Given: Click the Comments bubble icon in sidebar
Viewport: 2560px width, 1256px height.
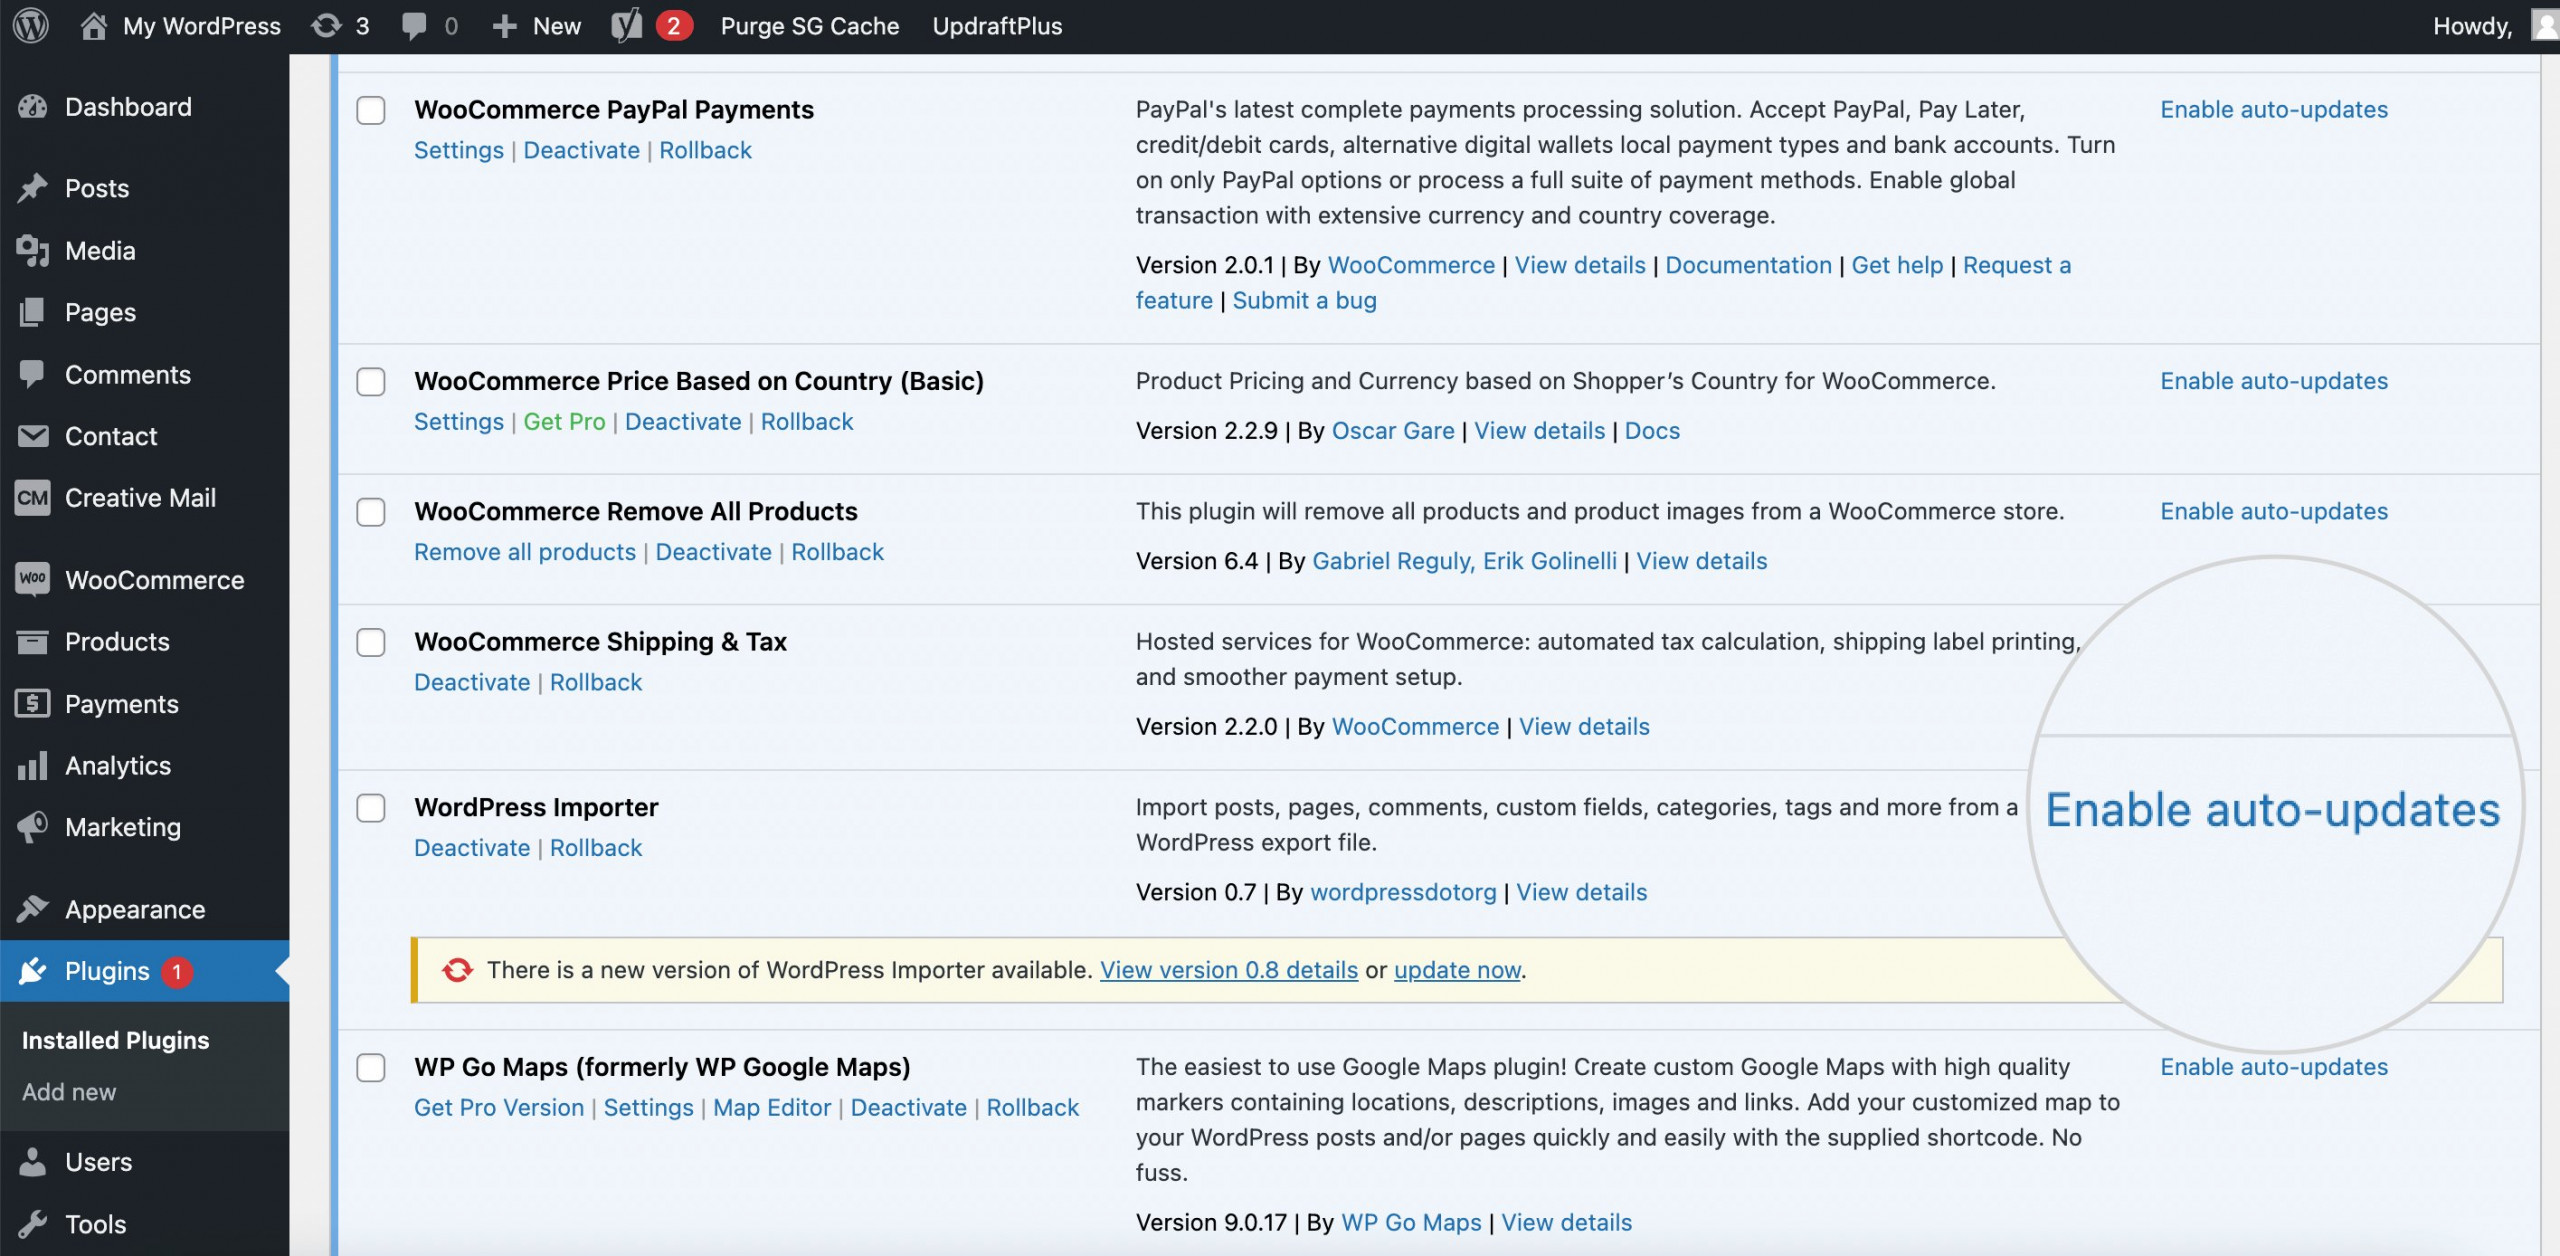Looking at the screenshot, I should coord(33,374).
